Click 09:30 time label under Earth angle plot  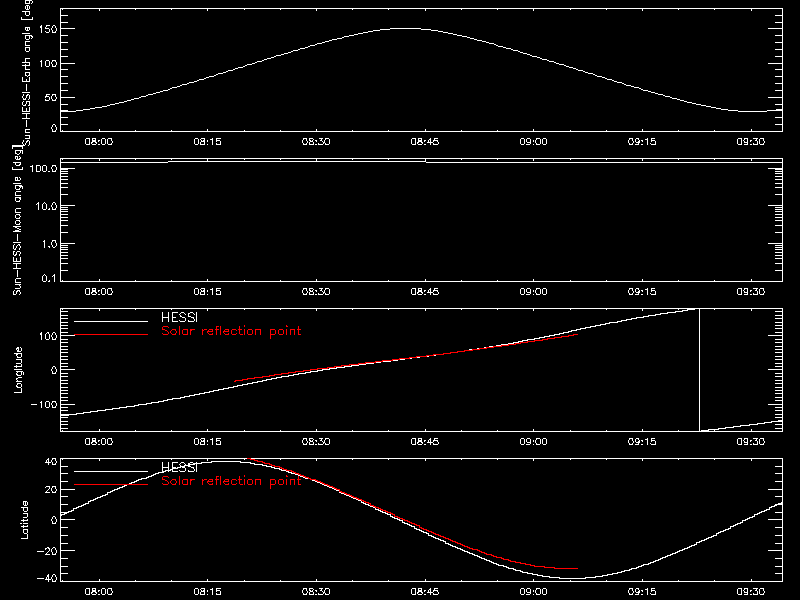(x=751, y=142)
